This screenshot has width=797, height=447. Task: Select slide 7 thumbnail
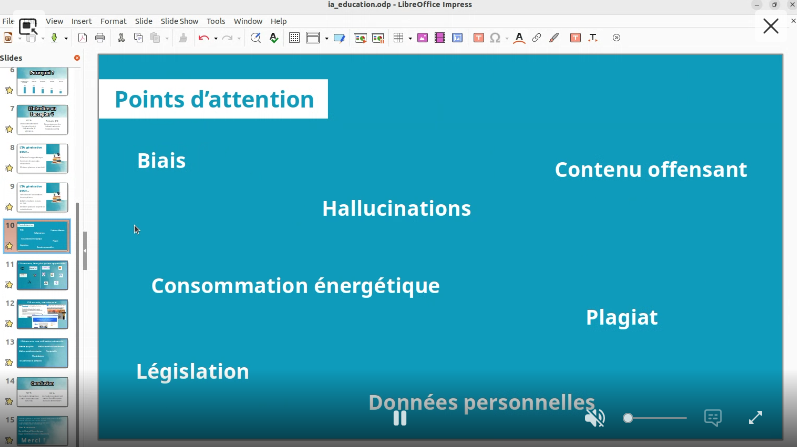coord(42,120)
